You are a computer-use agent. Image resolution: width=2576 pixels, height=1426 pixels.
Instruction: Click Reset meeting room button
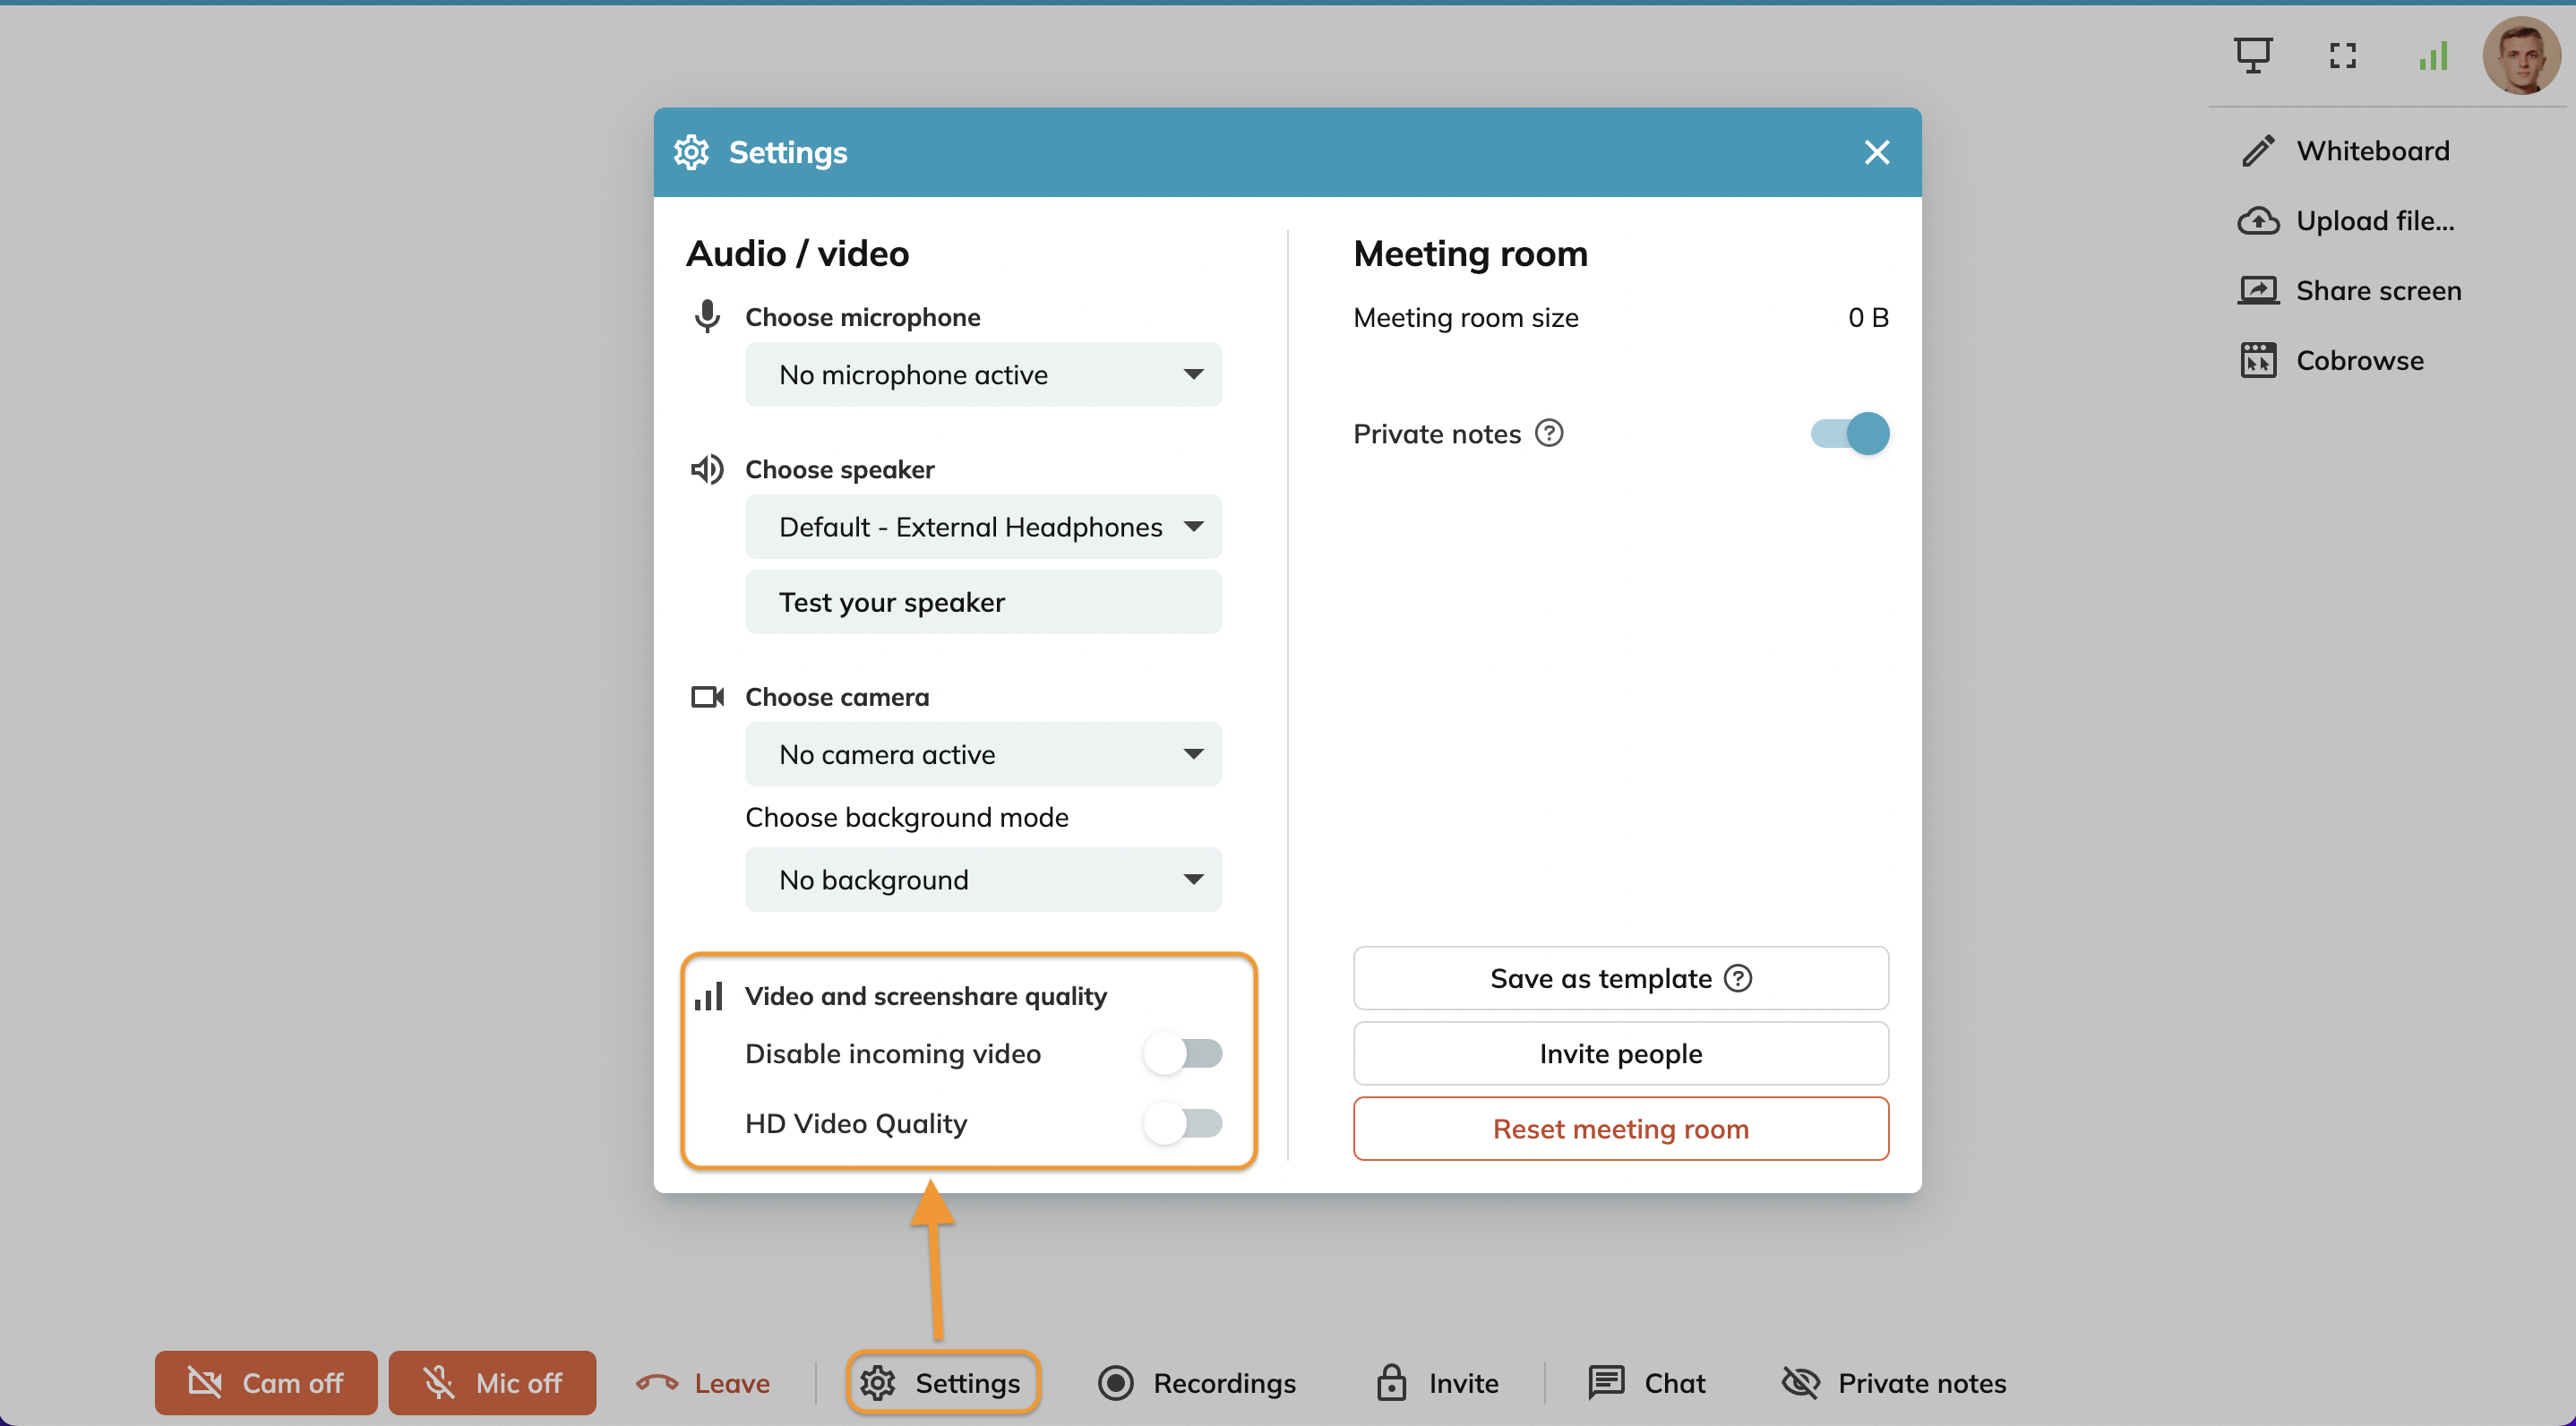(x=1620, y=1129)
